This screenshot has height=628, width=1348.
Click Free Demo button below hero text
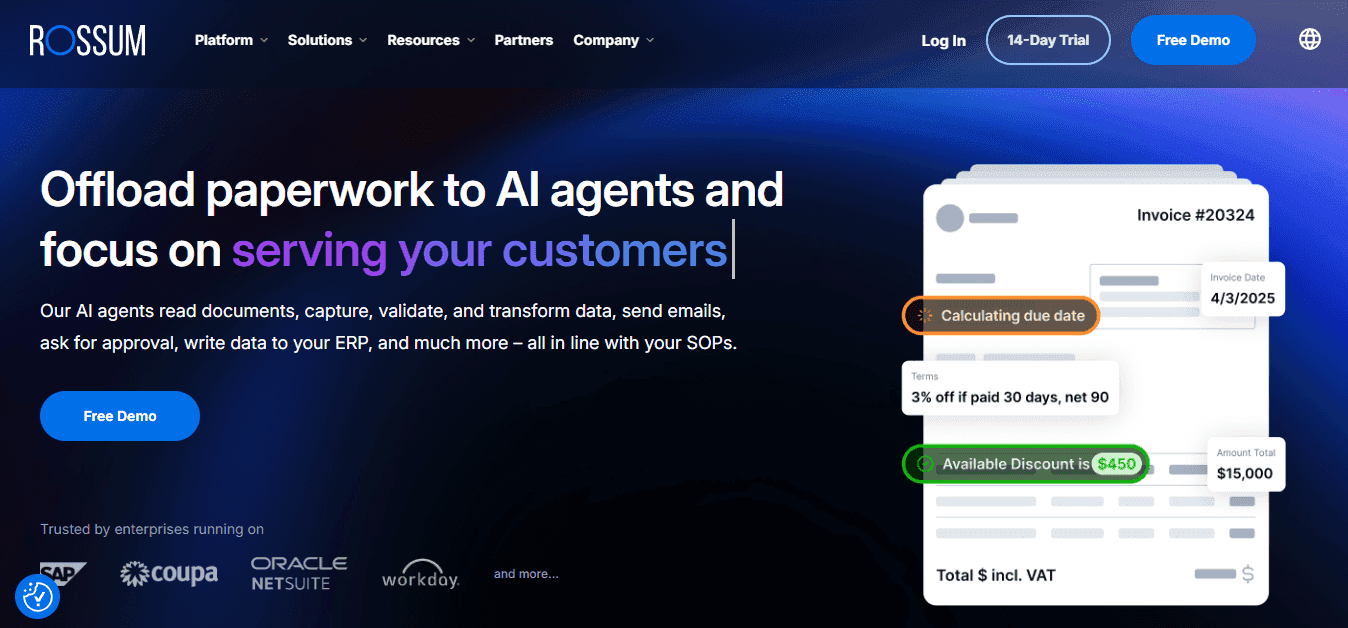pyautogui.click(x=120, y=416)
